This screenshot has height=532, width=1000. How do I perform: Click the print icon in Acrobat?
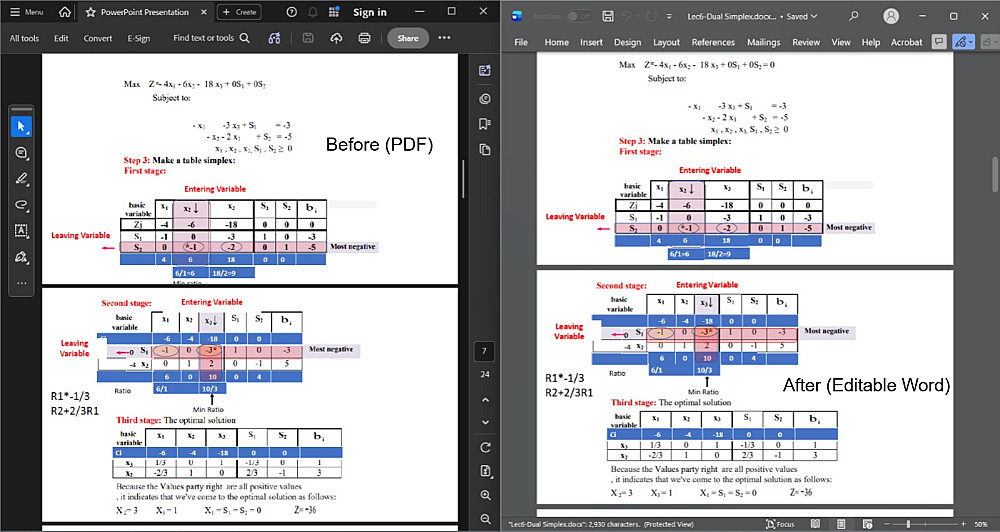tap(365, 38)
